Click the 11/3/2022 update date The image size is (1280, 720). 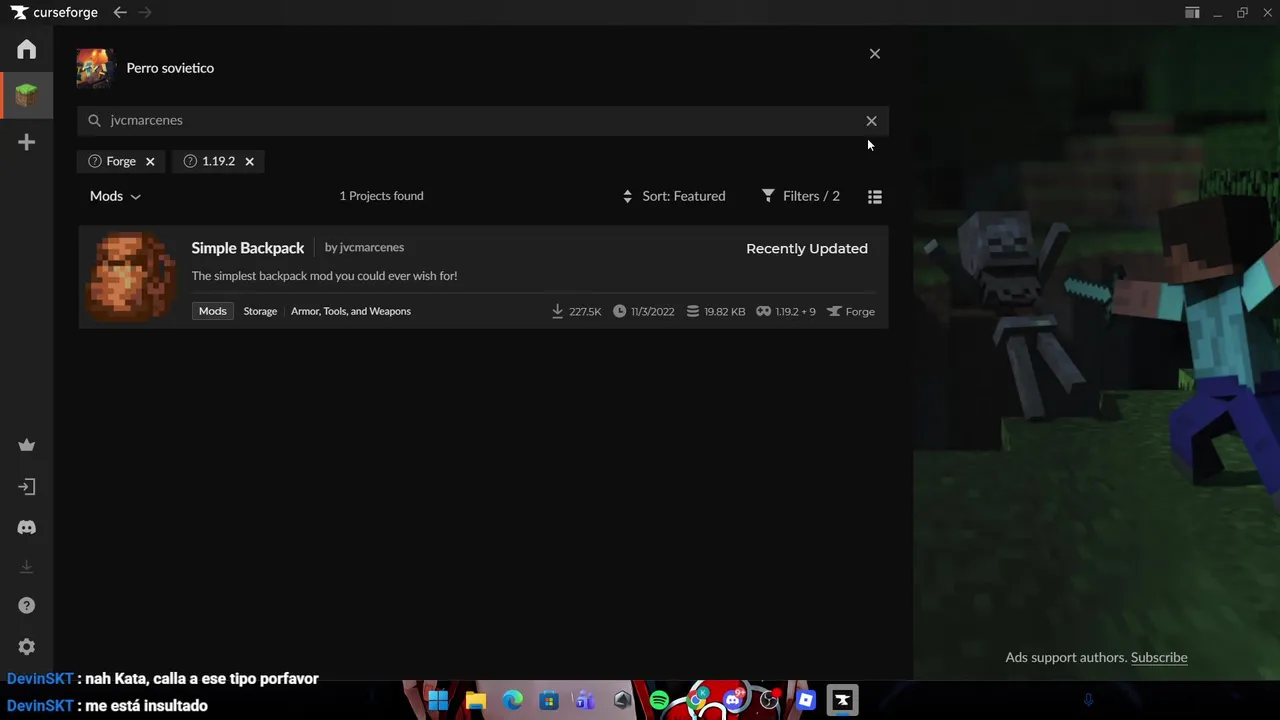coord(644,311)
